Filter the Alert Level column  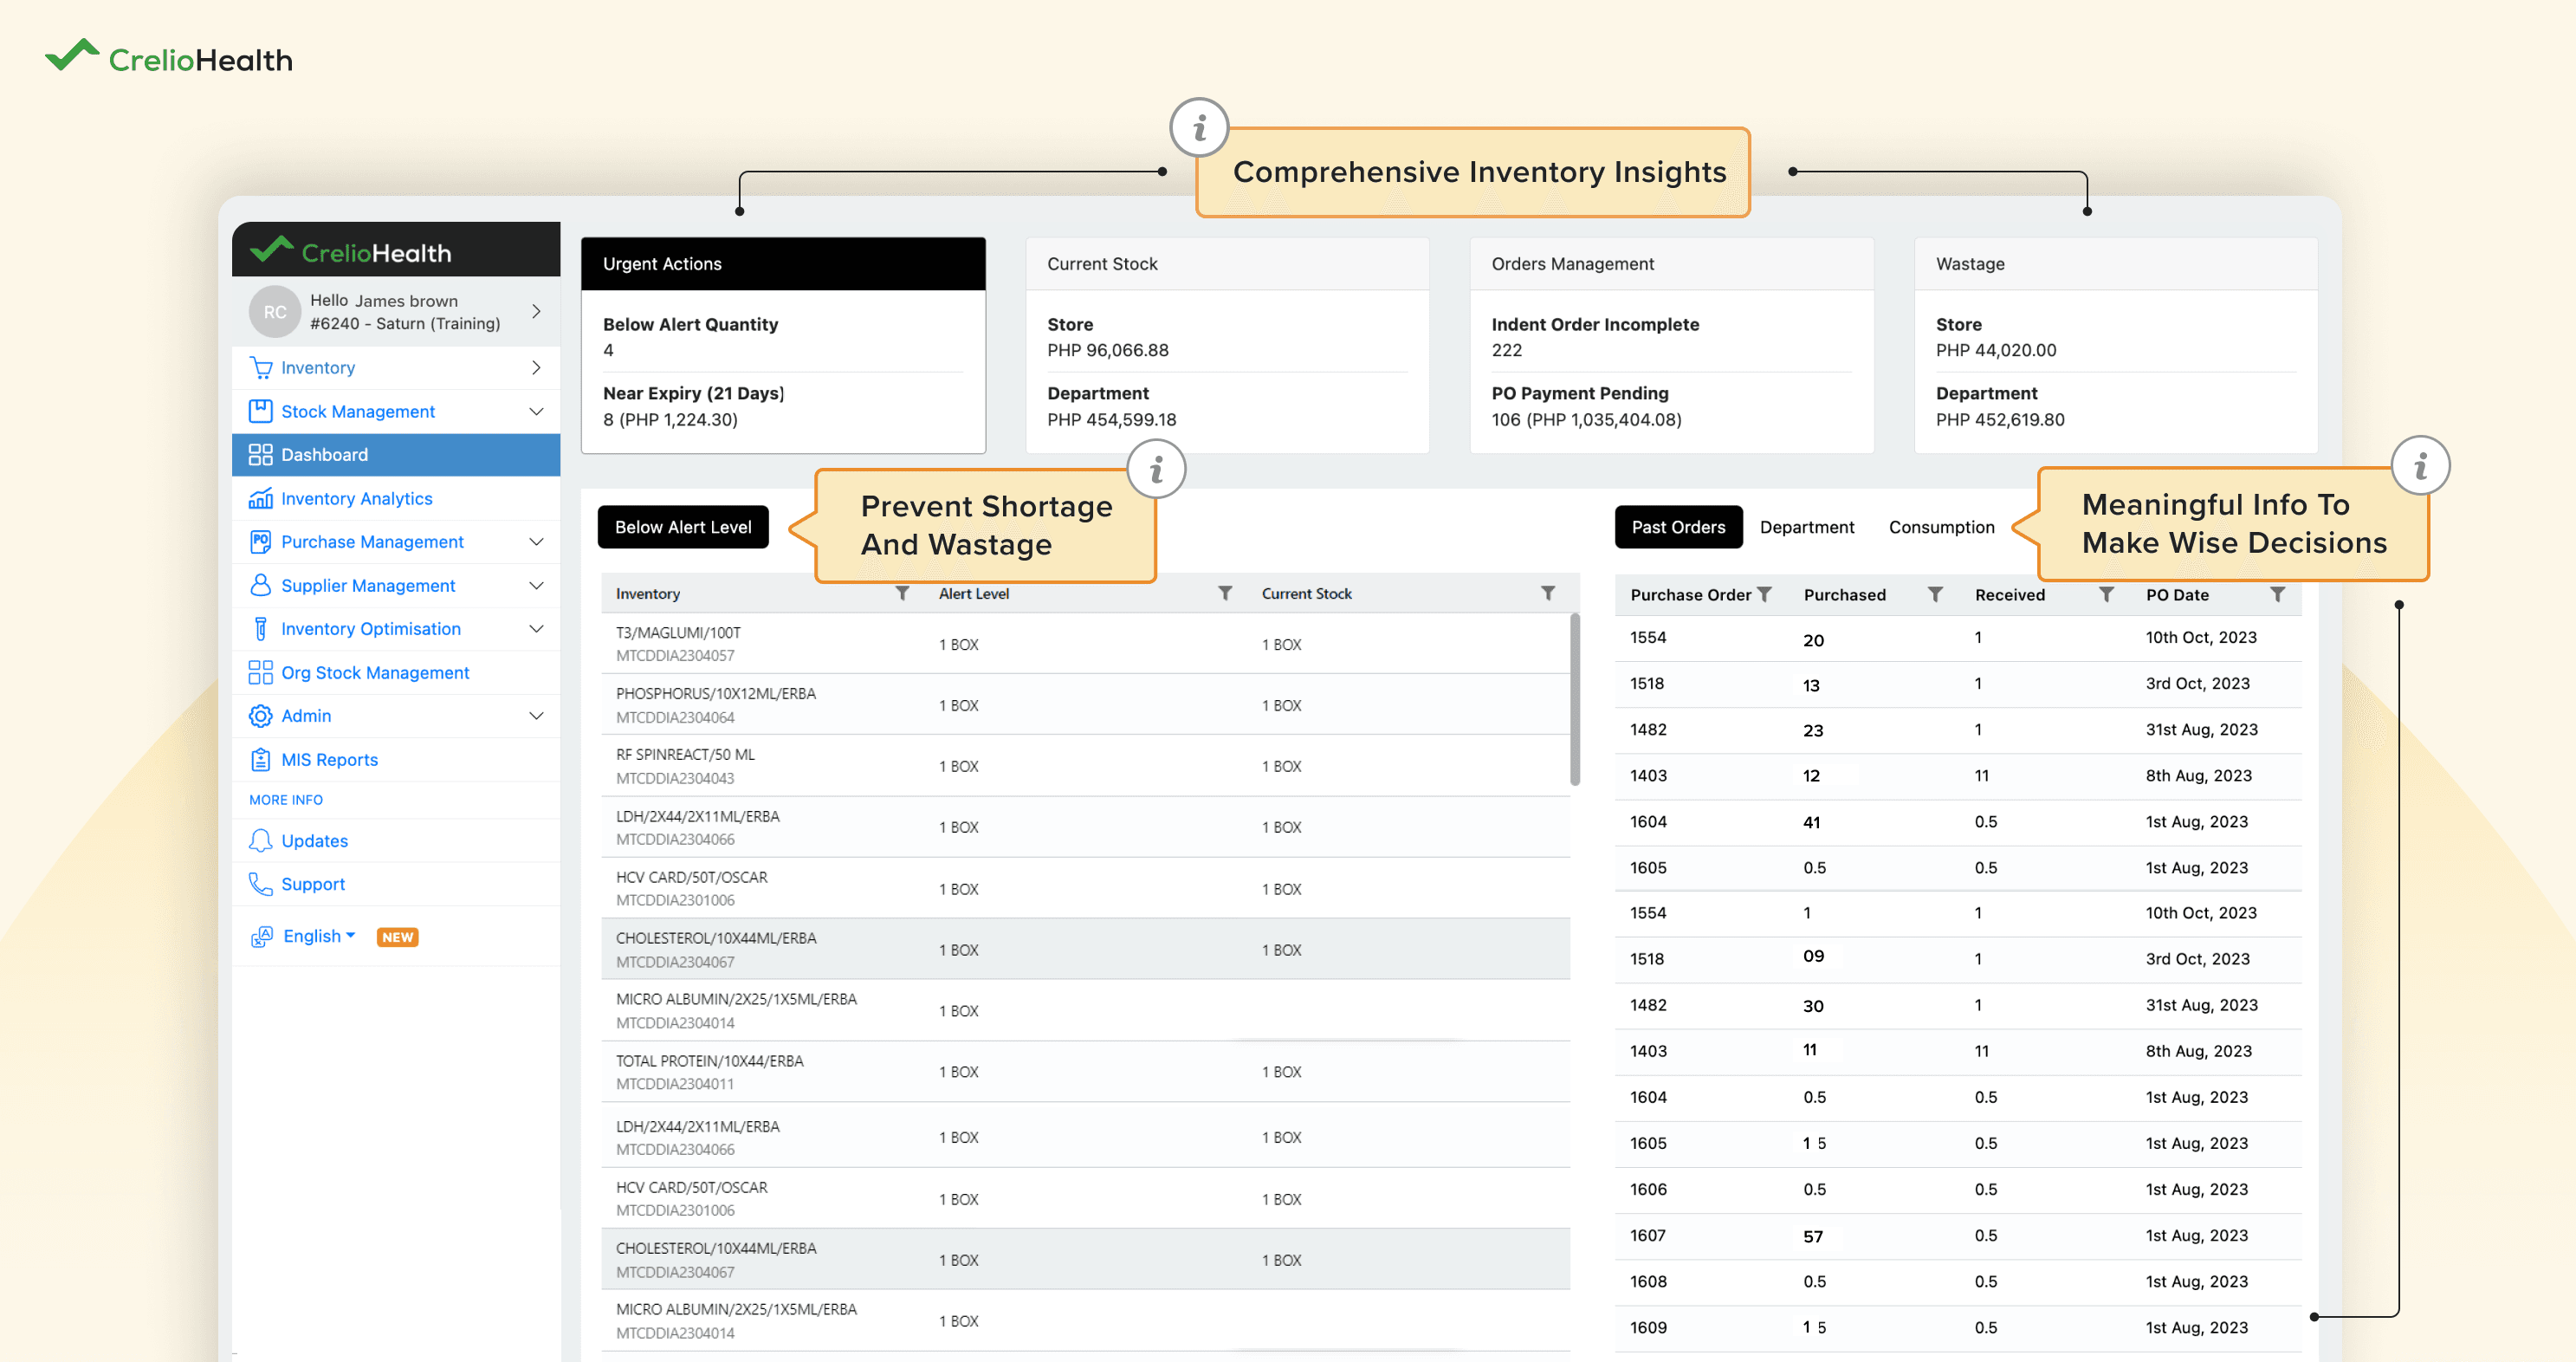click(x=1225, y=593)
